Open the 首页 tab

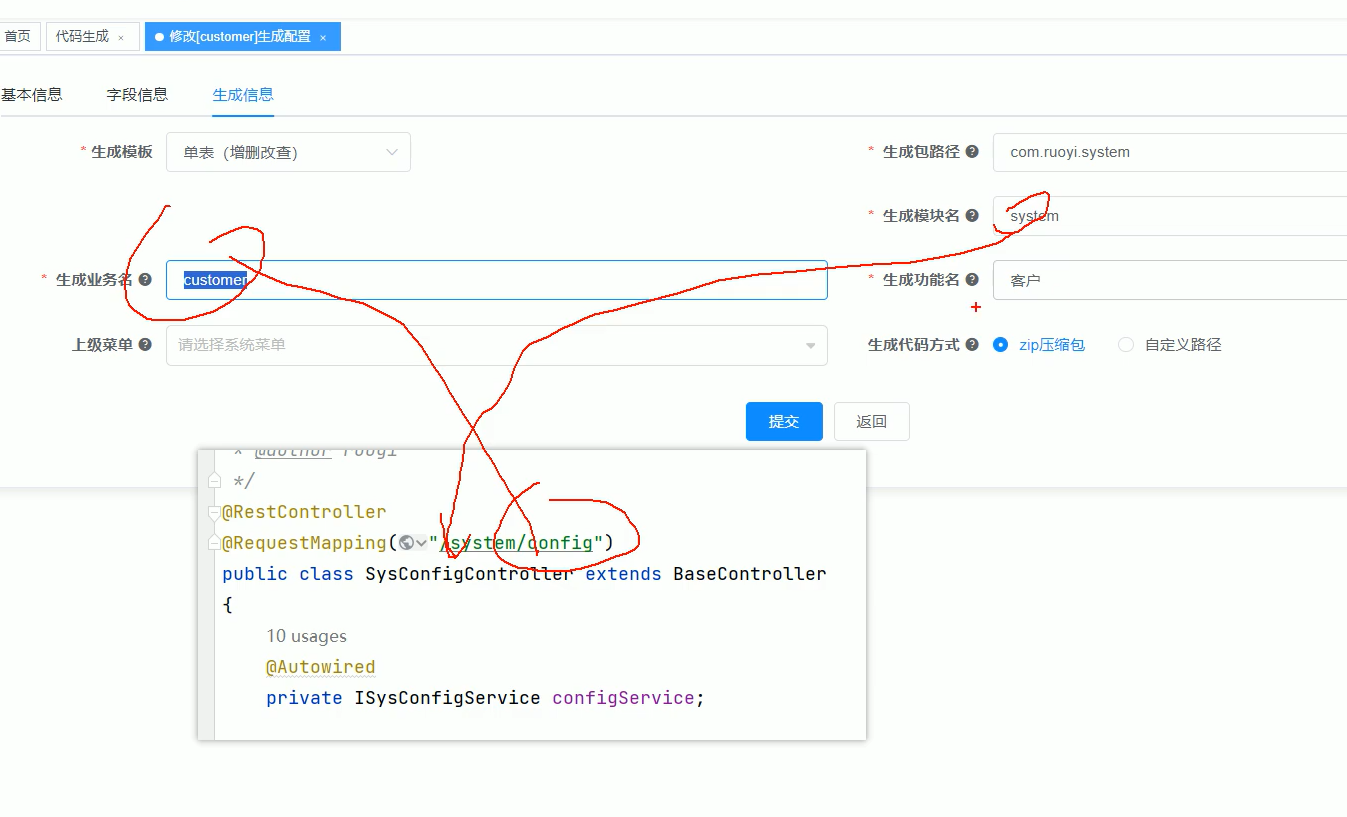[x=17, y=37]
